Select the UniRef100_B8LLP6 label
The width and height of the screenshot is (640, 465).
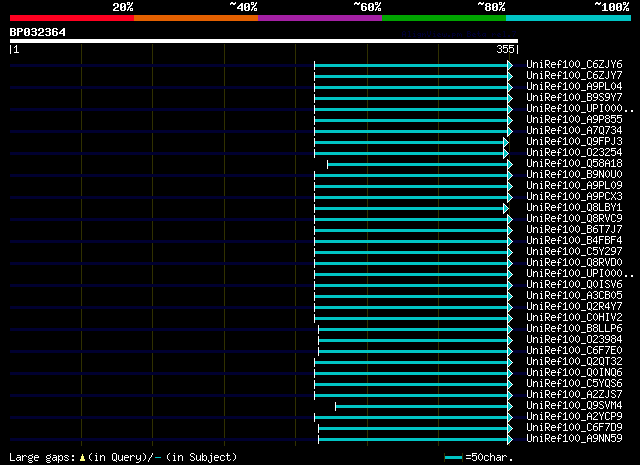(x=574, y=329)
